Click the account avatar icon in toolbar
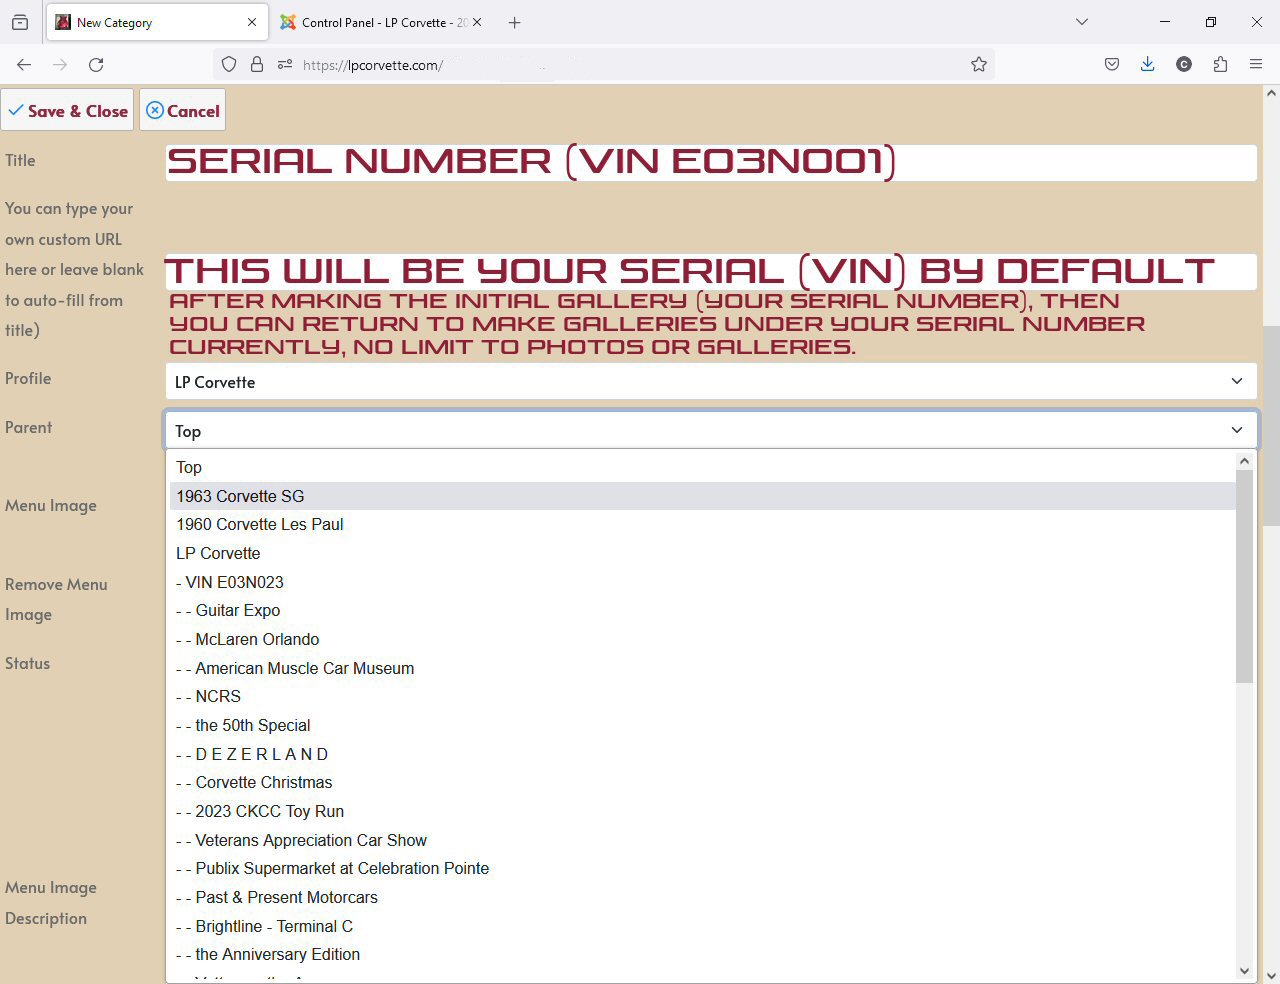 click(1184, 64)
